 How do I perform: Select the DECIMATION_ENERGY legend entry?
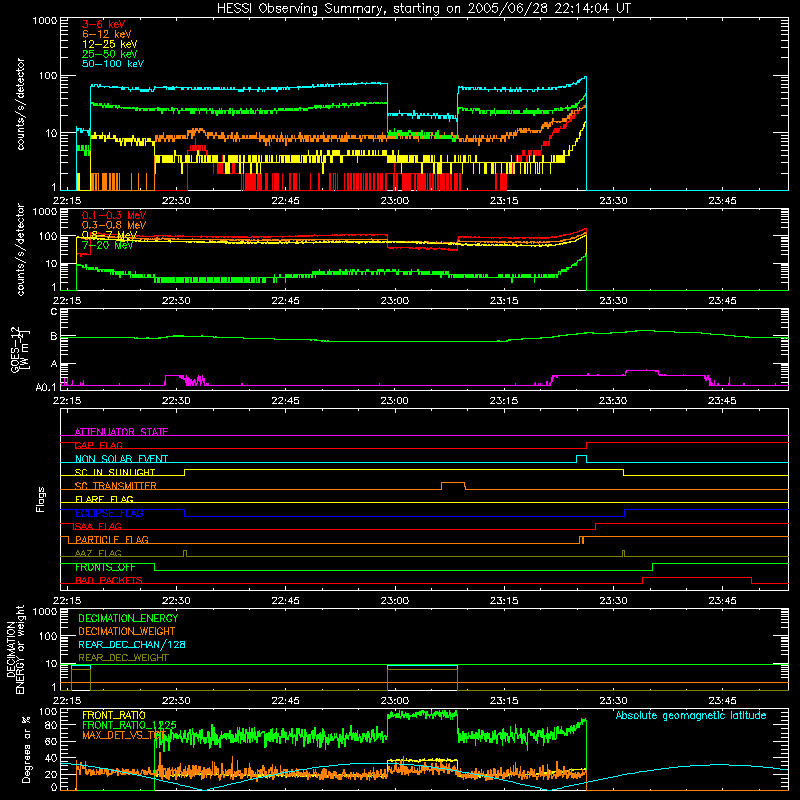point(128,618)
